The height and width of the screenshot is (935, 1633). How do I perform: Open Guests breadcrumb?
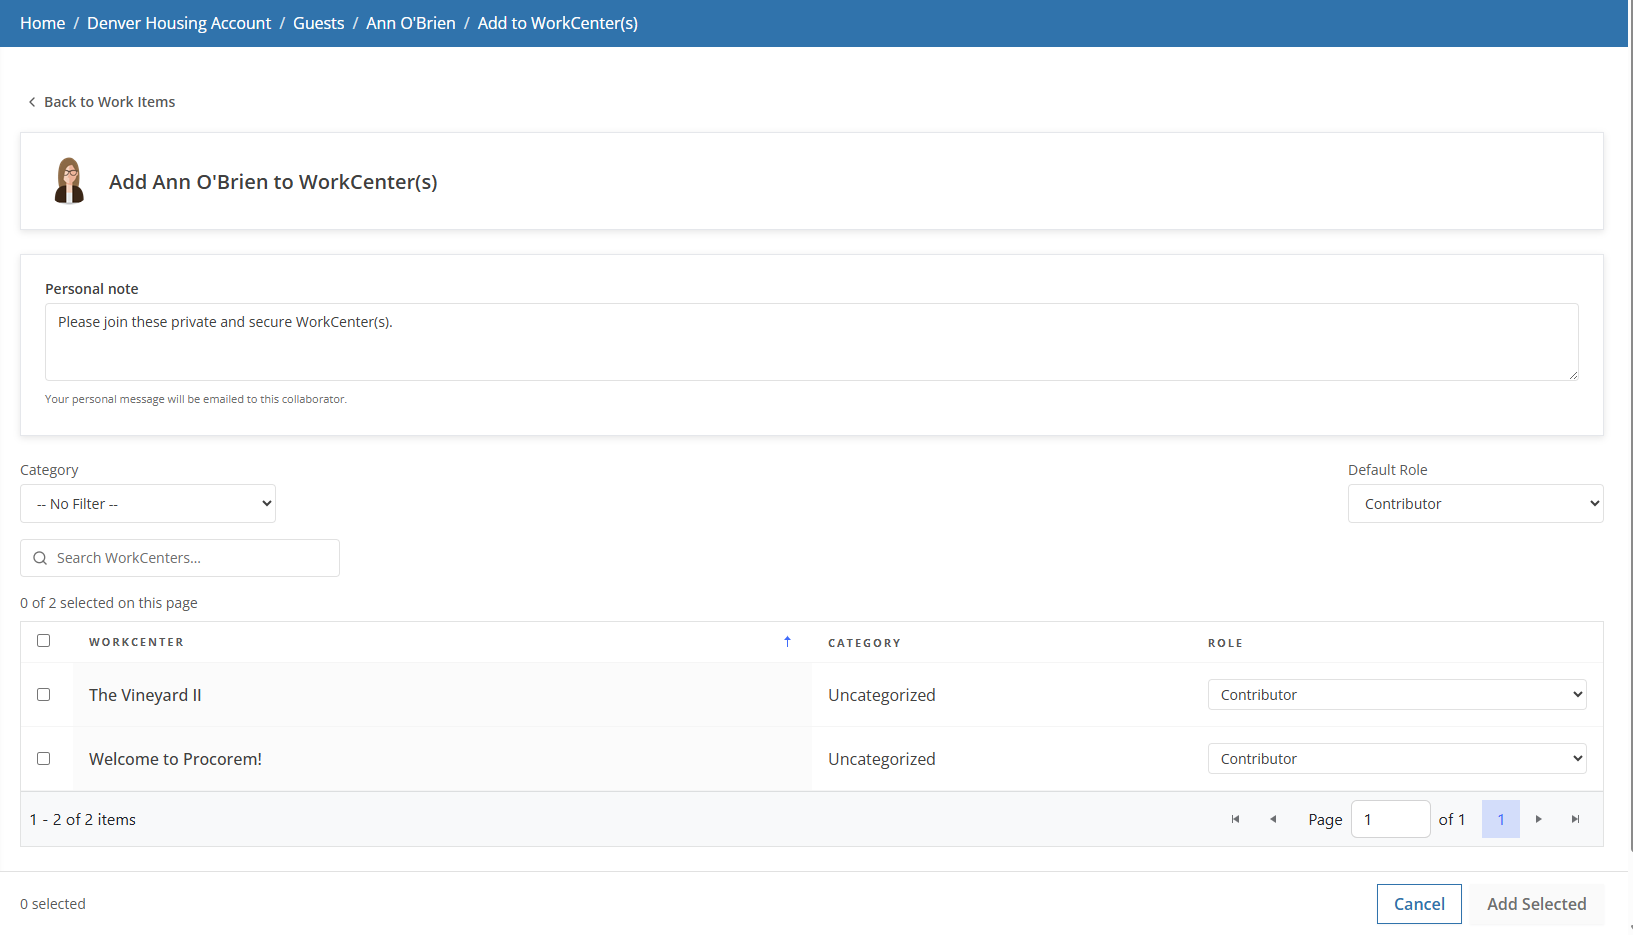click(x=318, y=23)
